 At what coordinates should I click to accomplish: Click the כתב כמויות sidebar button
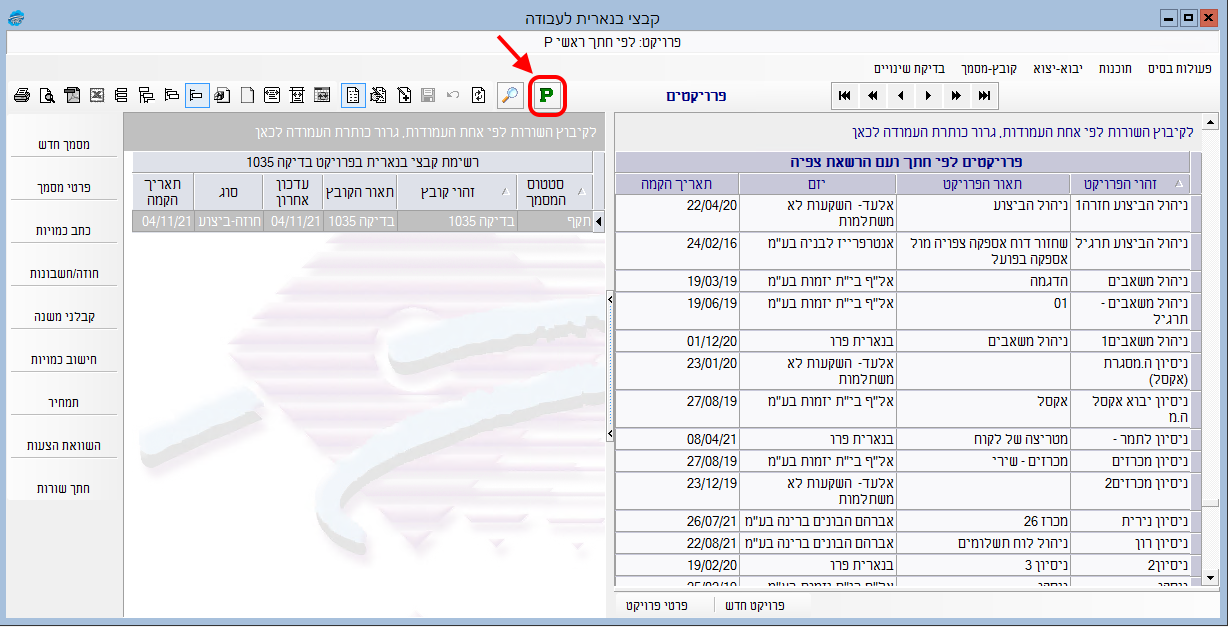click(65, 231)
